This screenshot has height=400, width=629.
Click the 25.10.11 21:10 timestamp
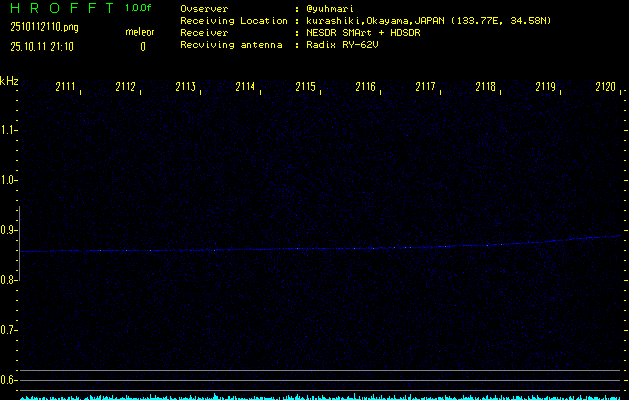tap(41, 46)
